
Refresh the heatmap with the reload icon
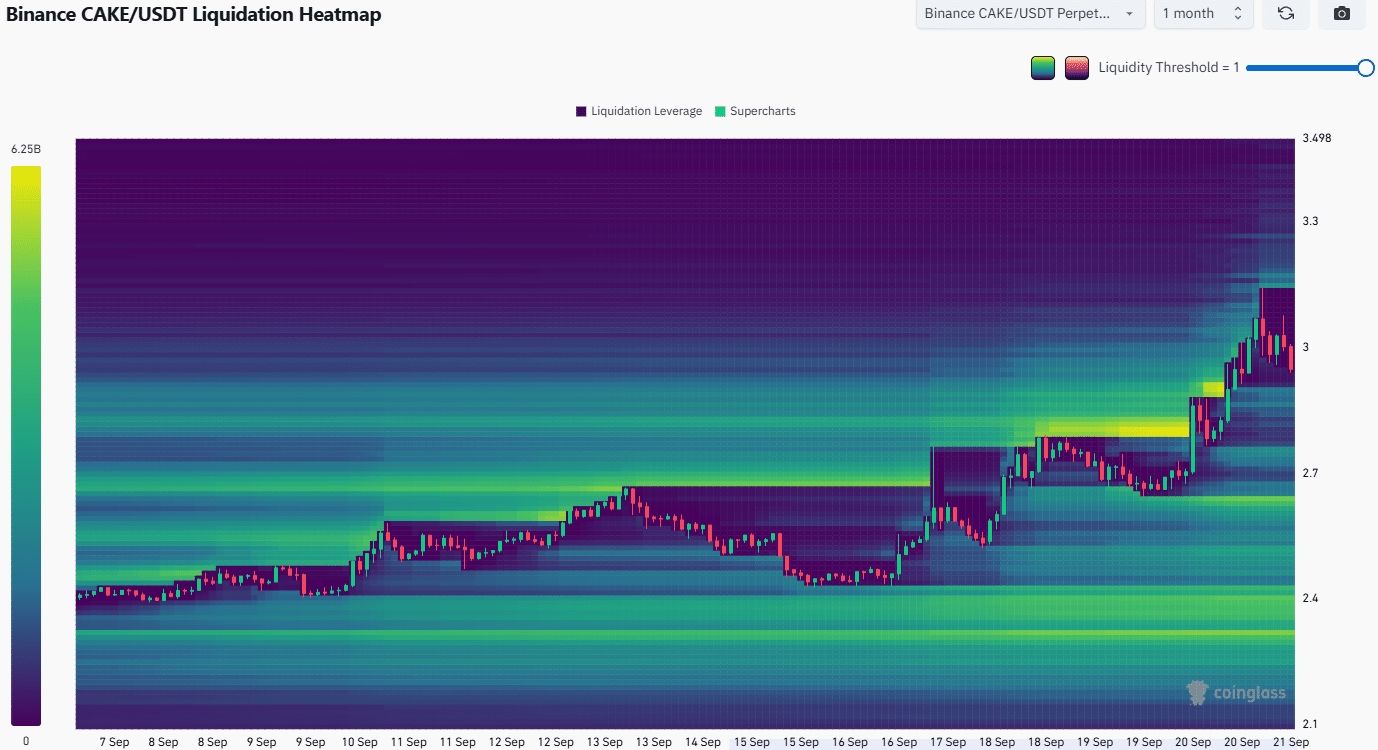tap(1286, 14)
